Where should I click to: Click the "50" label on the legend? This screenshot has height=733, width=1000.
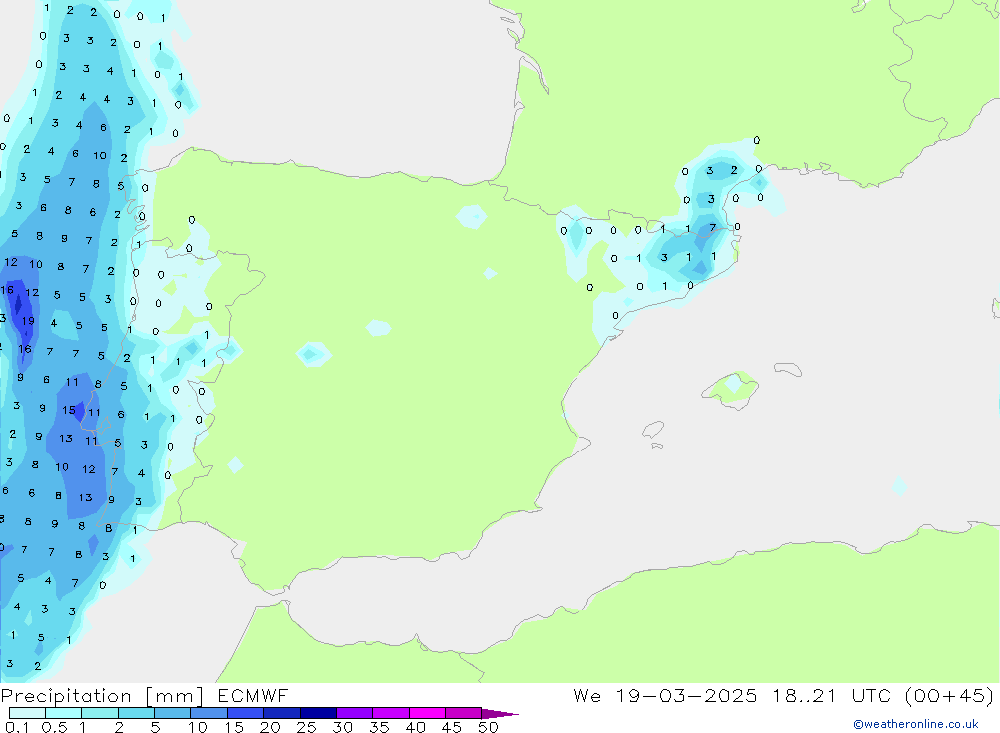point(488,727)
